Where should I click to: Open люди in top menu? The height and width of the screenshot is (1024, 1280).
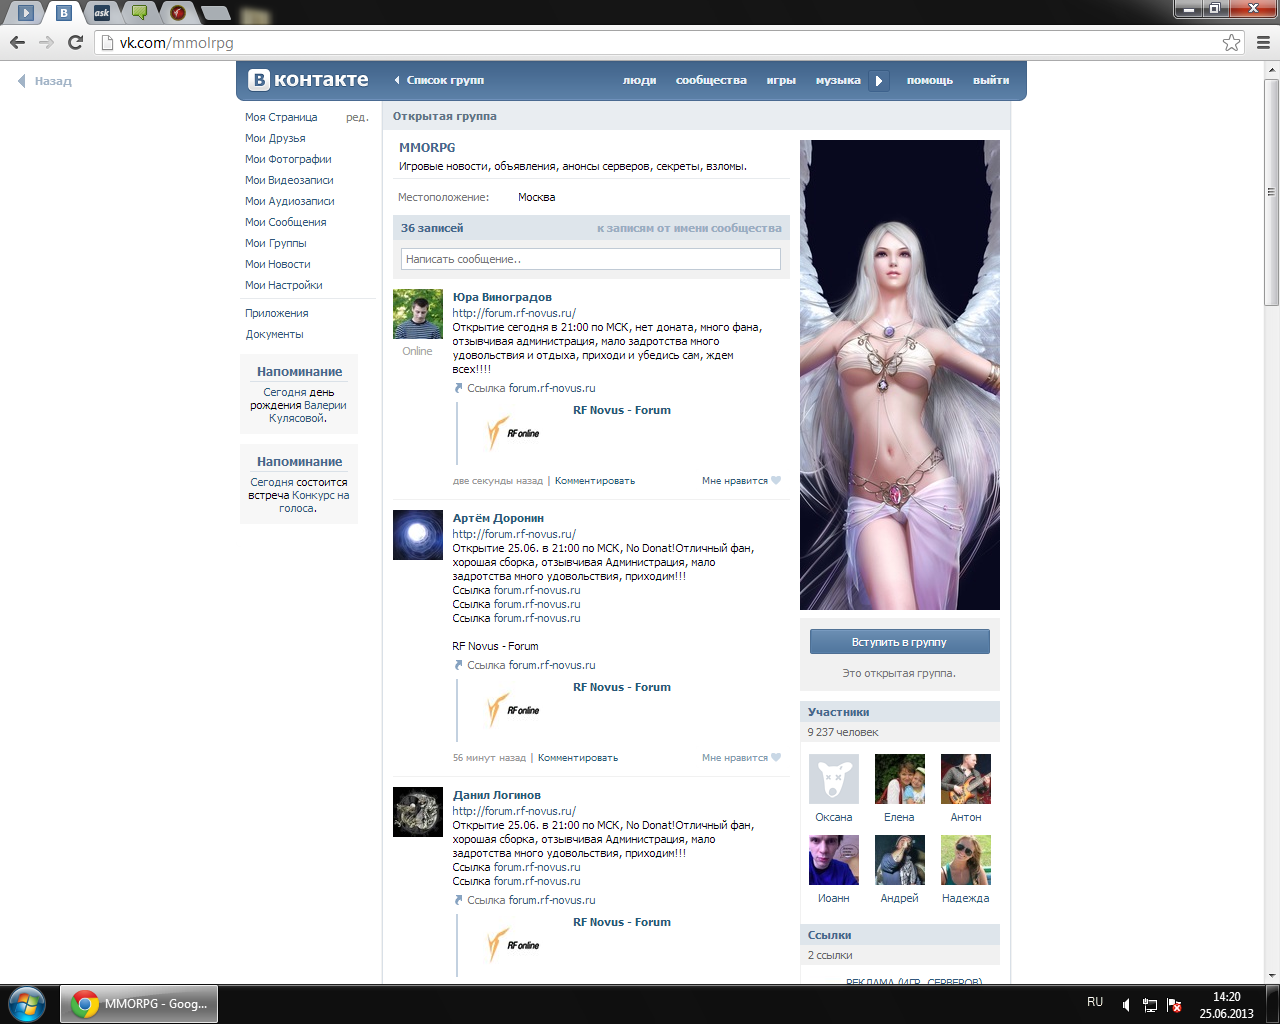[x=639, y=80]
